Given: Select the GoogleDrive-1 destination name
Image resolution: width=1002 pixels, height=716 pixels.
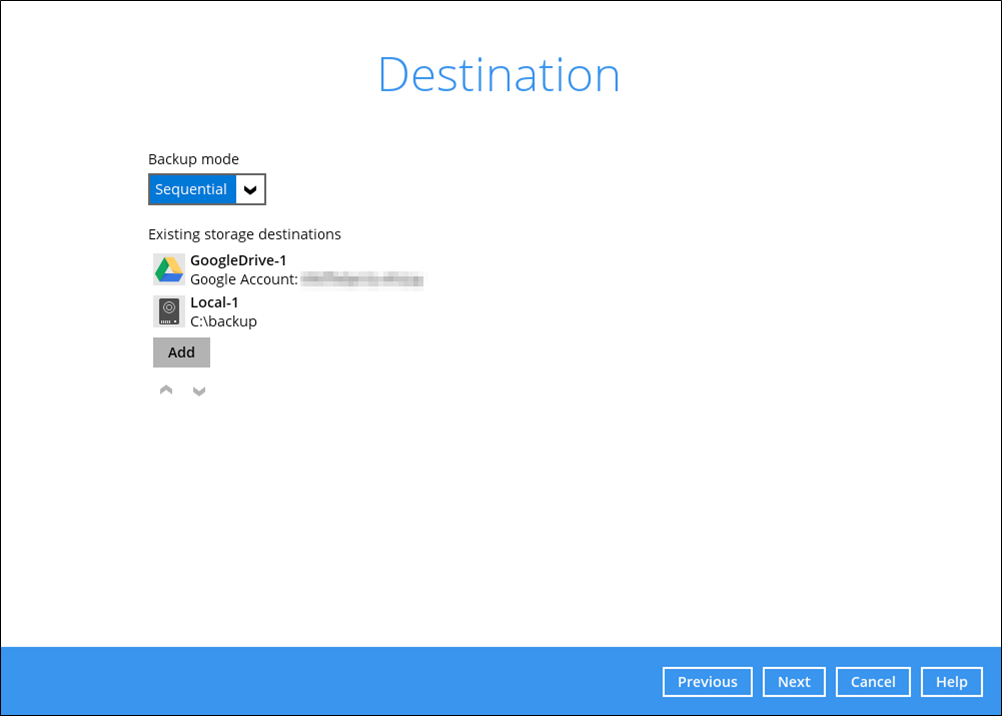Looking at the screenshot, I should pos(238,260).
